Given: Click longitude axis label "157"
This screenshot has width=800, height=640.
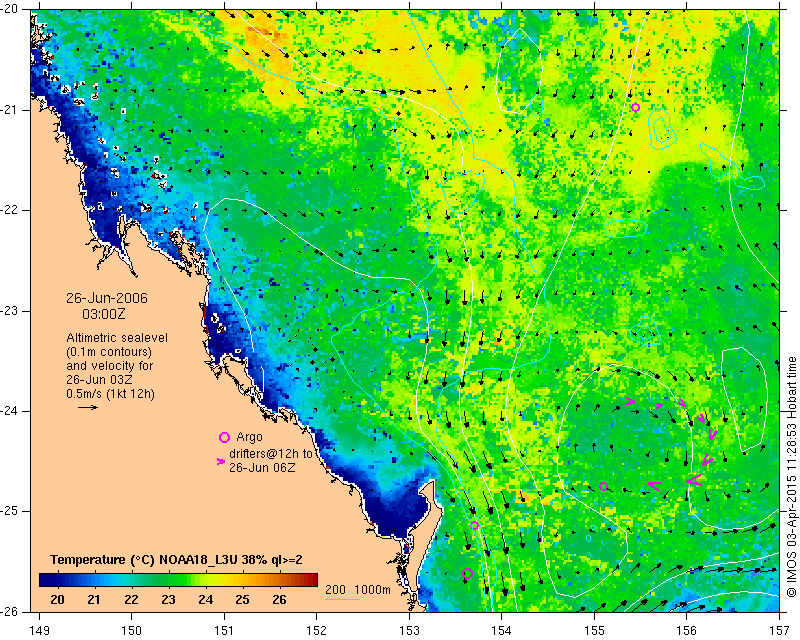Looking at the screenshot, I should [x=780, y=630].
